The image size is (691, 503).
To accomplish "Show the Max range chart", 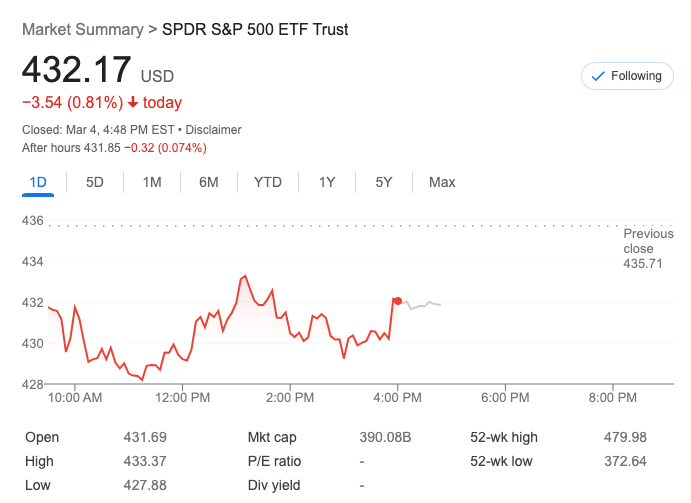I will coord(442,182).
